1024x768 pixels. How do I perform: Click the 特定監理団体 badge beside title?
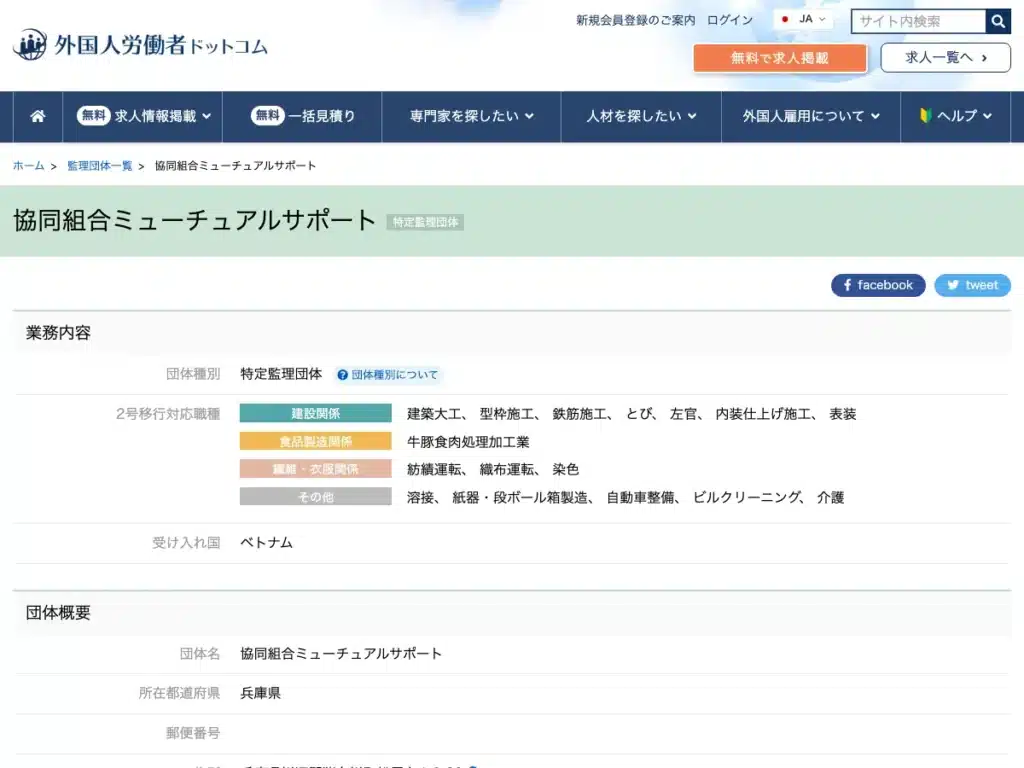(x=425, y=222)
